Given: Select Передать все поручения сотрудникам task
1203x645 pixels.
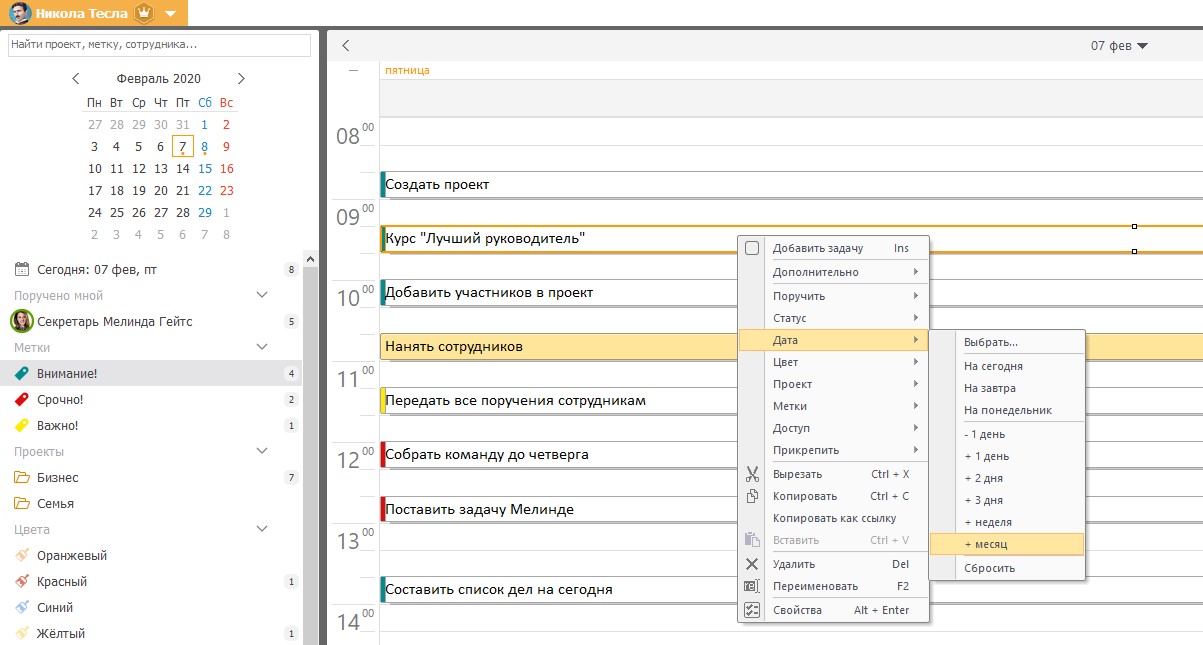Looking at the screenshot, I should 558,401.
